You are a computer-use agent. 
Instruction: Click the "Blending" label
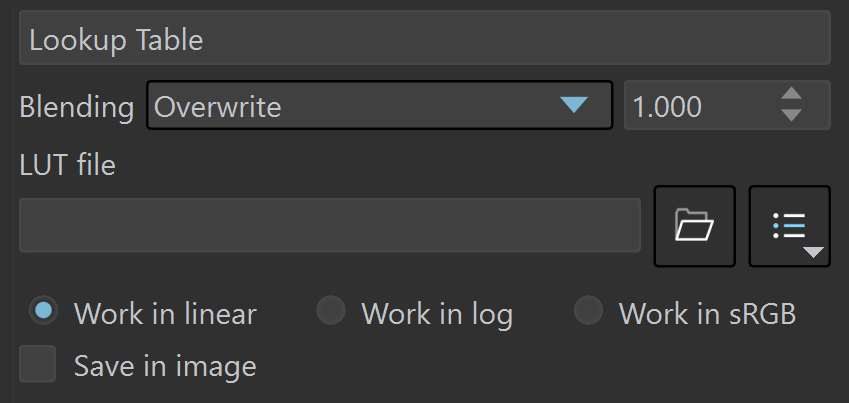(x=77, y=107)
